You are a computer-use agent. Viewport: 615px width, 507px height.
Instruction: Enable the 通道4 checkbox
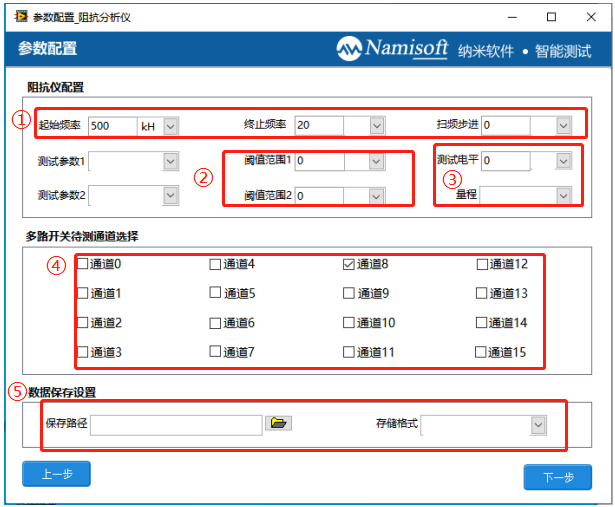tap(215, 264)
